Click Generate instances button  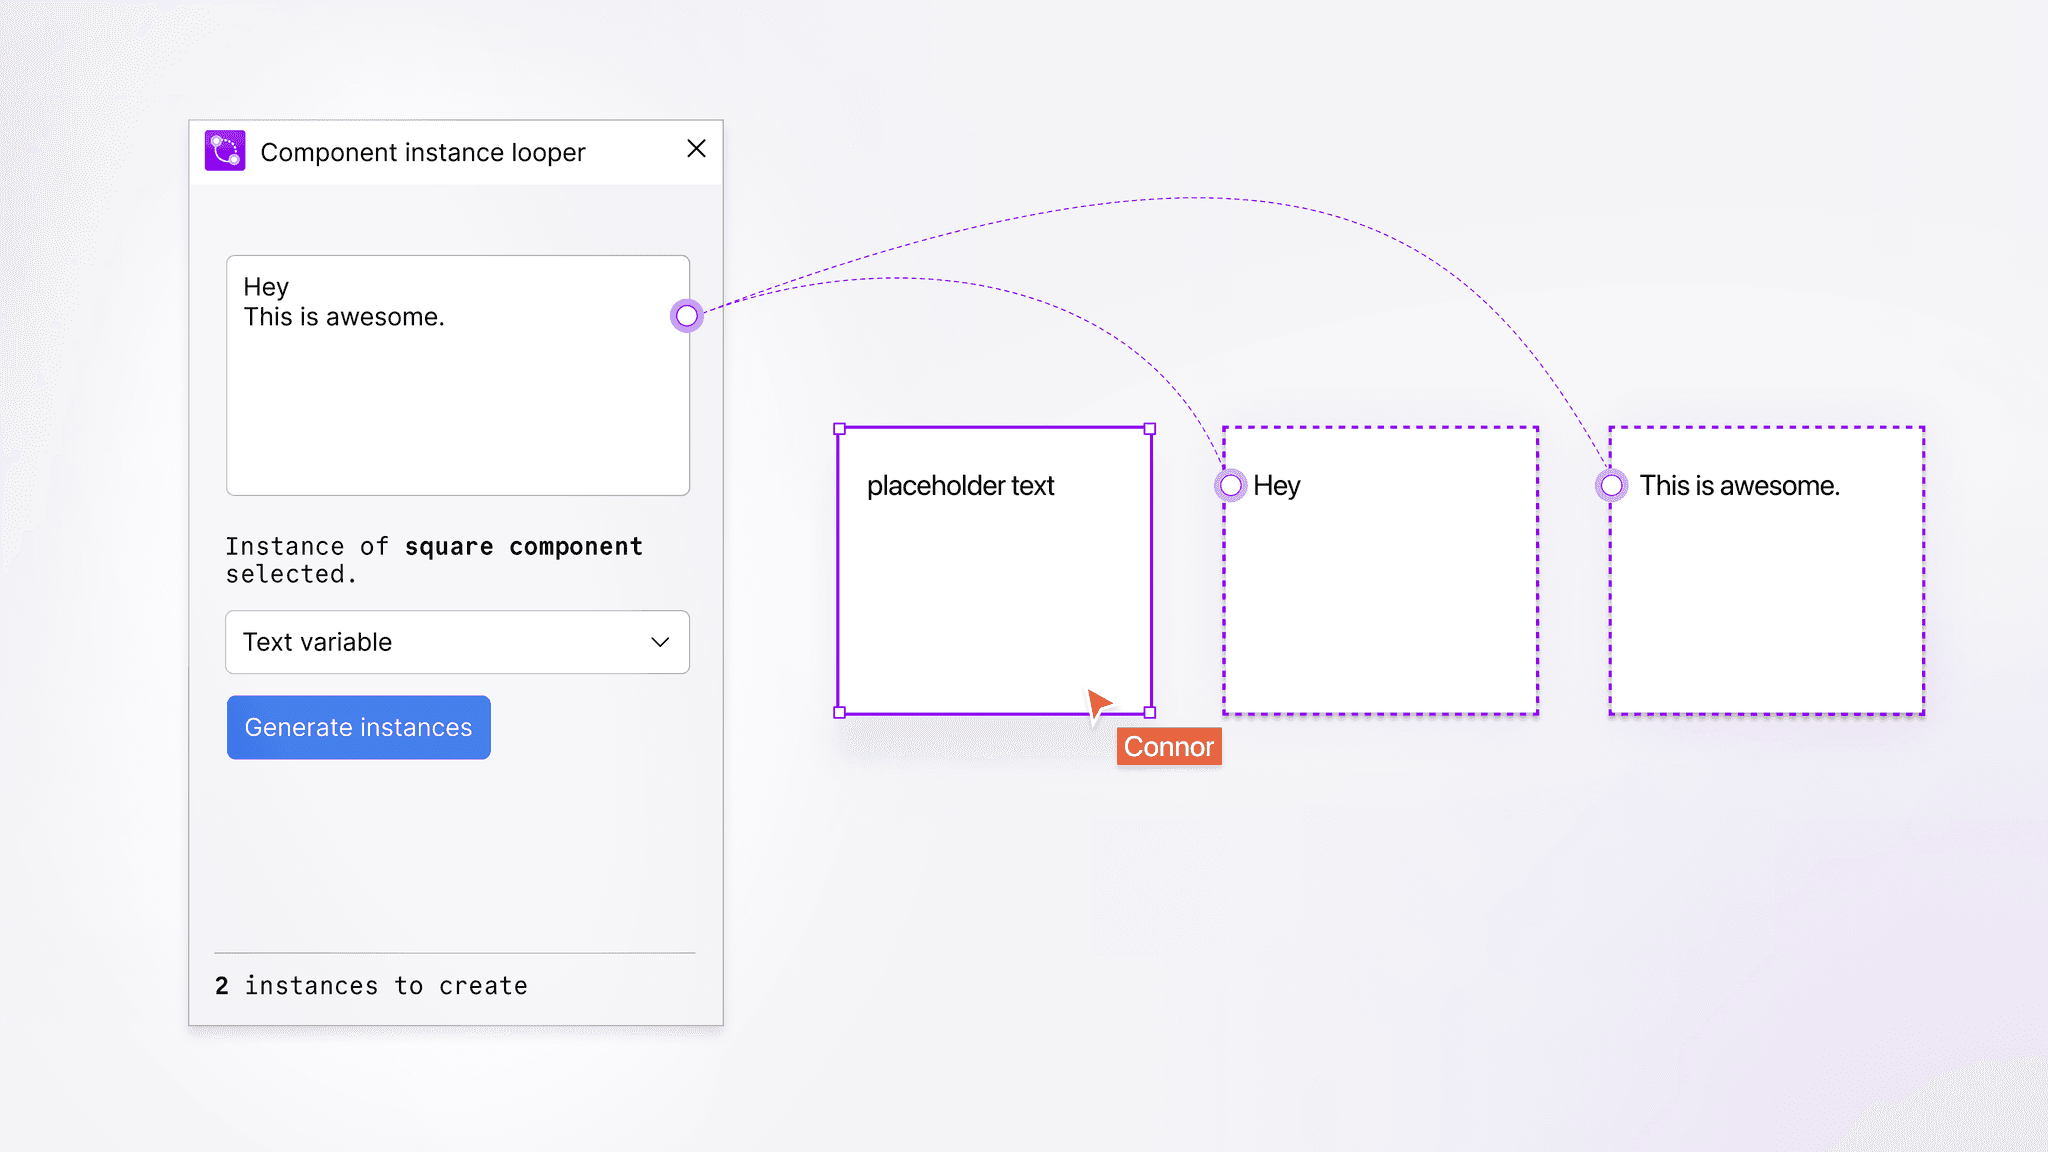357,727
